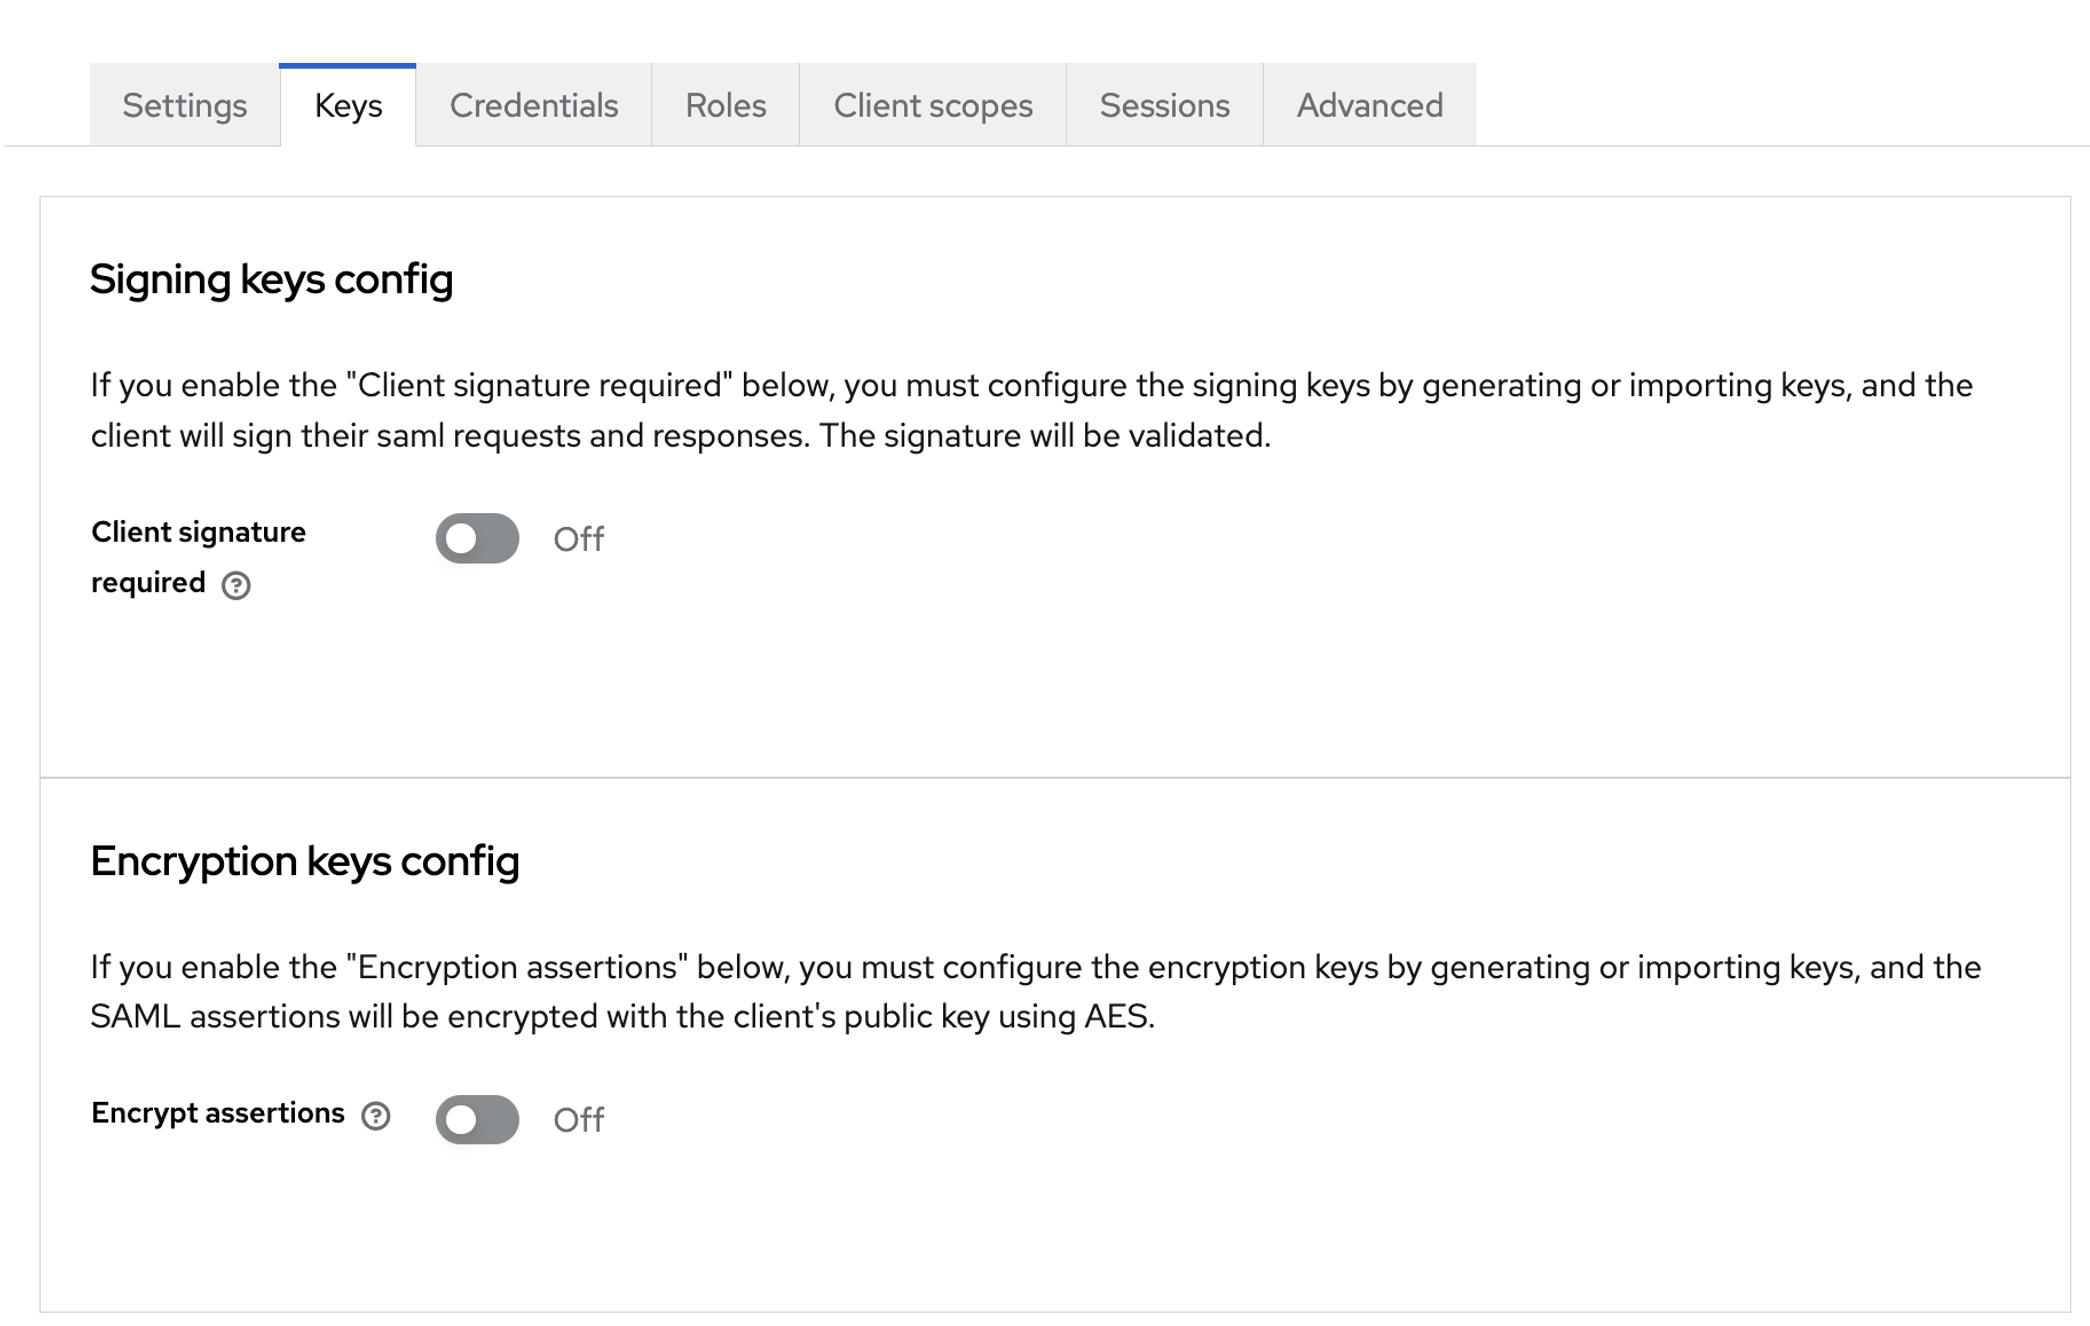Screen dimensions: 2090x1326
Task: Click the Client signature required field label
Action: (198, 533)
